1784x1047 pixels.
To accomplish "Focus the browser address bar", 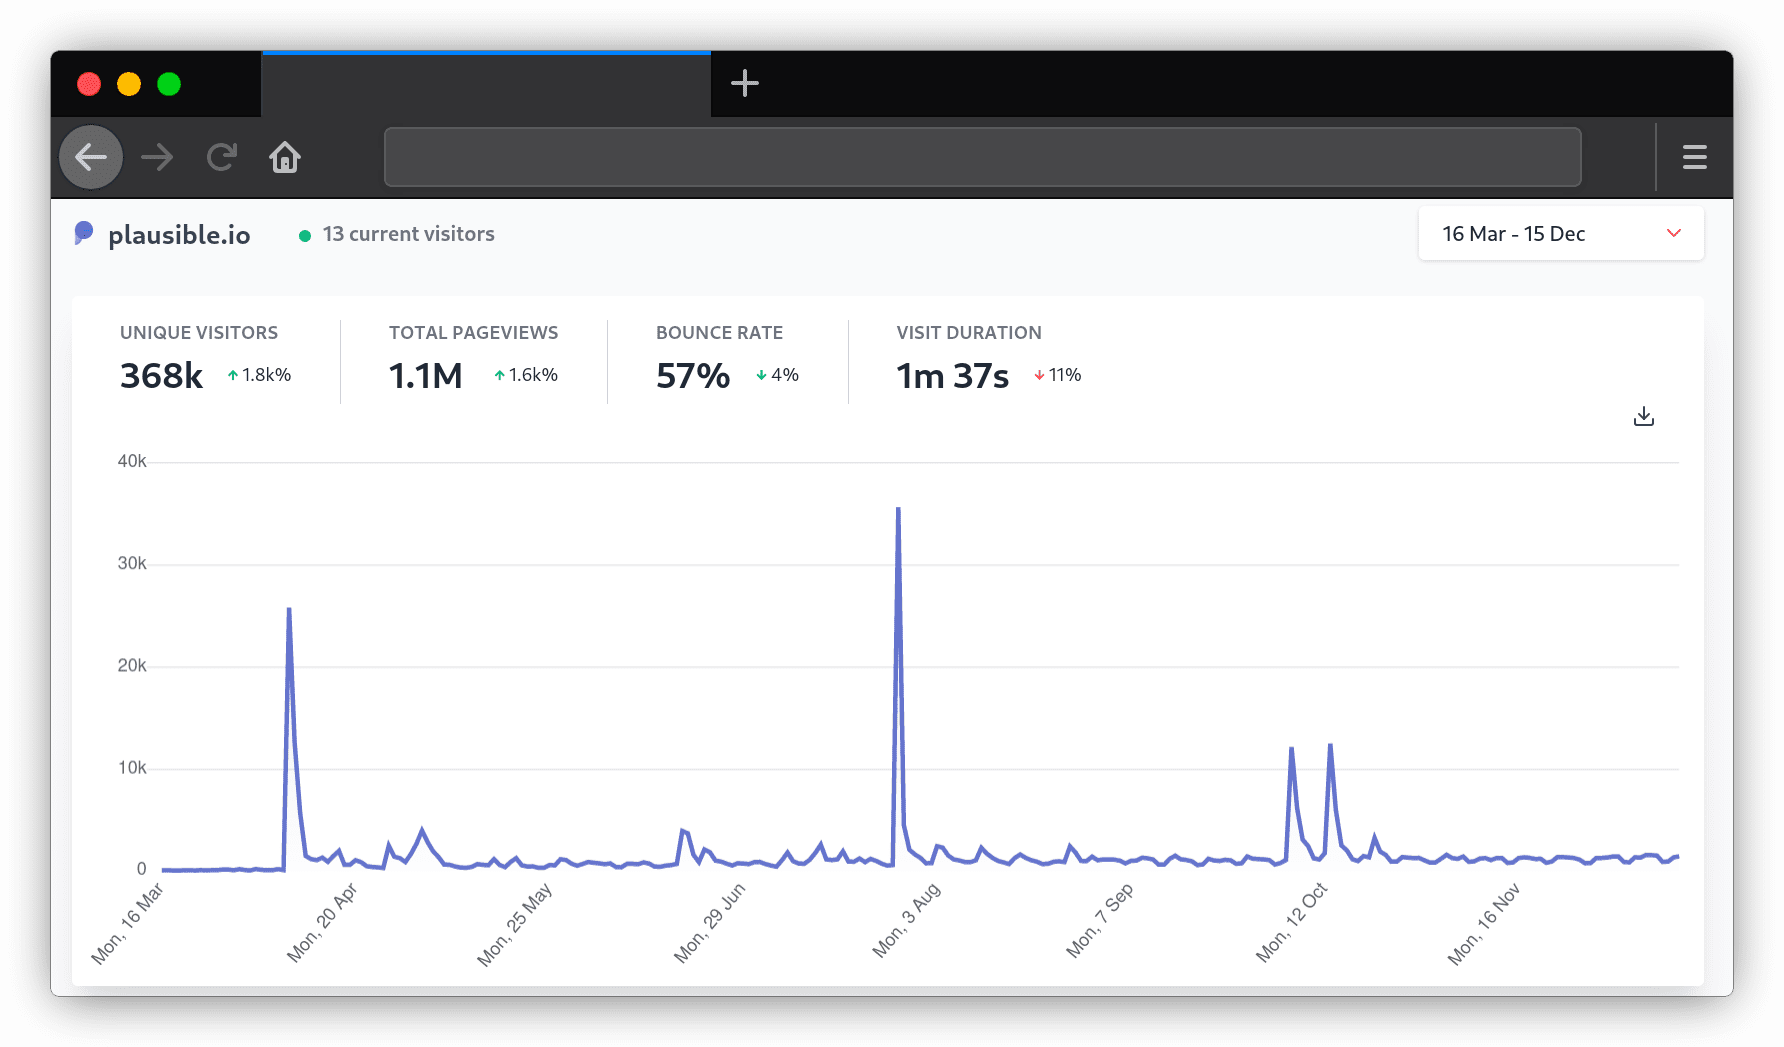I will point(982,157).
